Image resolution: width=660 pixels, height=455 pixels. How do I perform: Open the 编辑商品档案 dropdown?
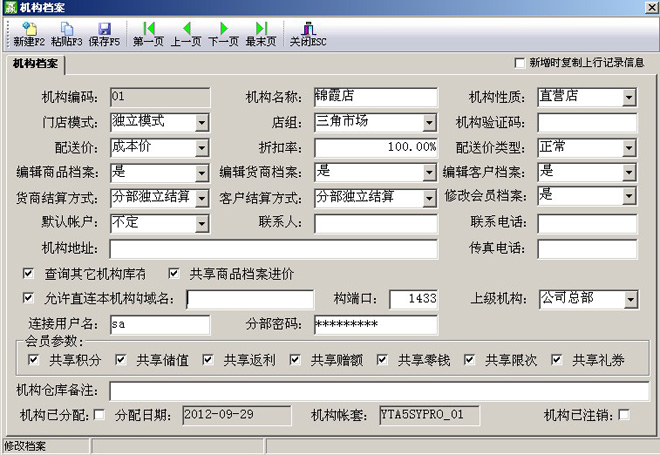point(202,173)
